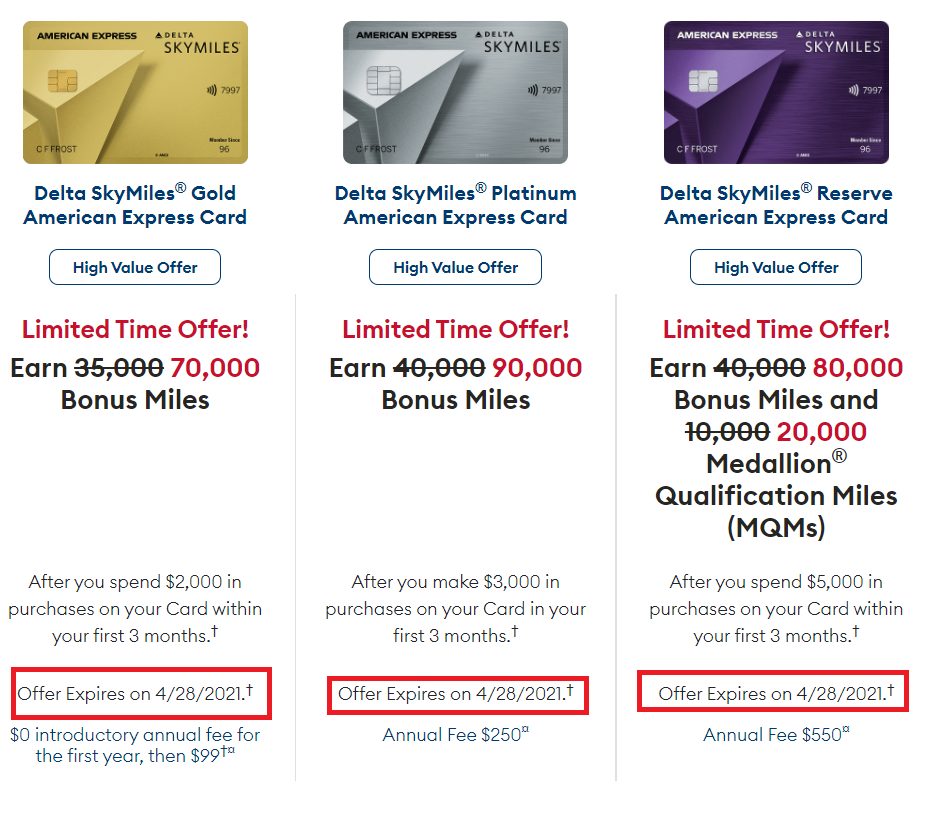The image size is (932, 828).
Task: Click the High Value Offer button under Reserve card
Action: (x=776, y=267)
